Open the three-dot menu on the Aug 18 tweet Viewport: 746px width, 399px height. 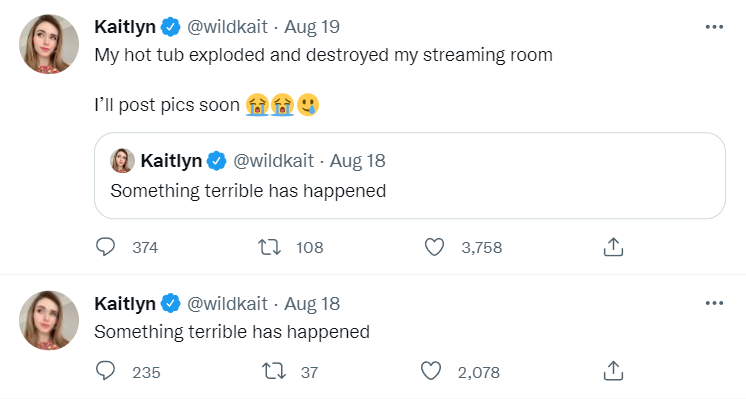pyautogui.click(x=714, y=303)
